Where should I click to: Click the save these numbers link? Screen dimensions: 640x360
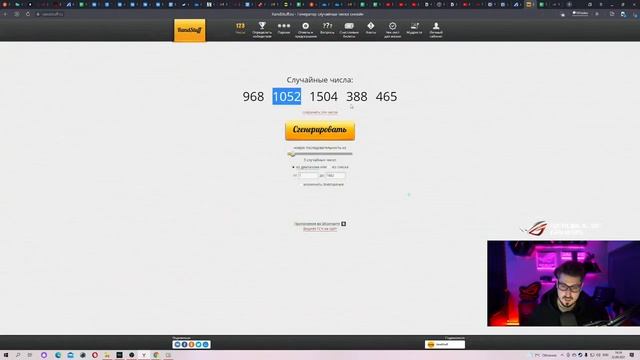320,112
